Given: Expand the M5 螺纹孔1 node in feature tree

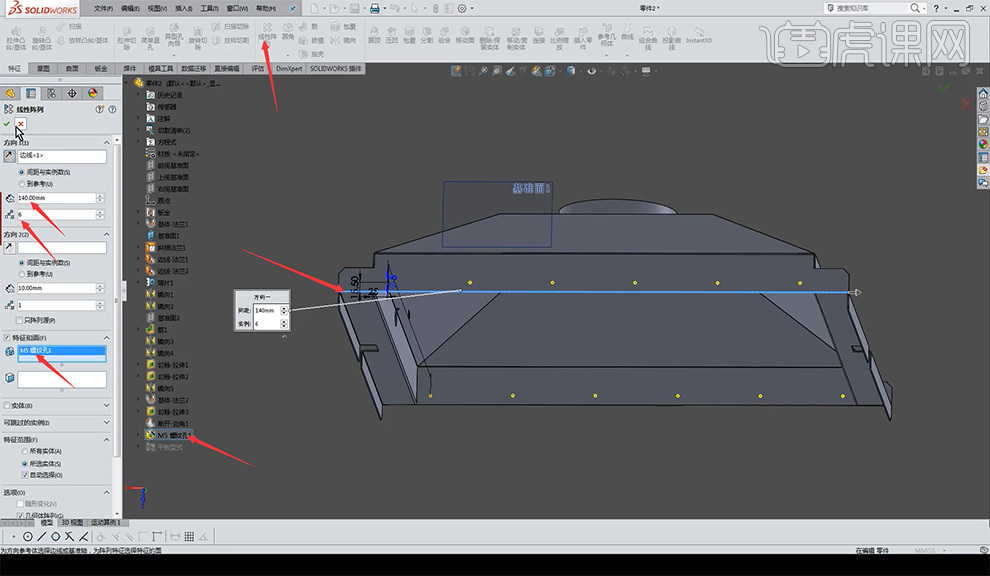Looking at the screenshot, I should tap(138, 435).
